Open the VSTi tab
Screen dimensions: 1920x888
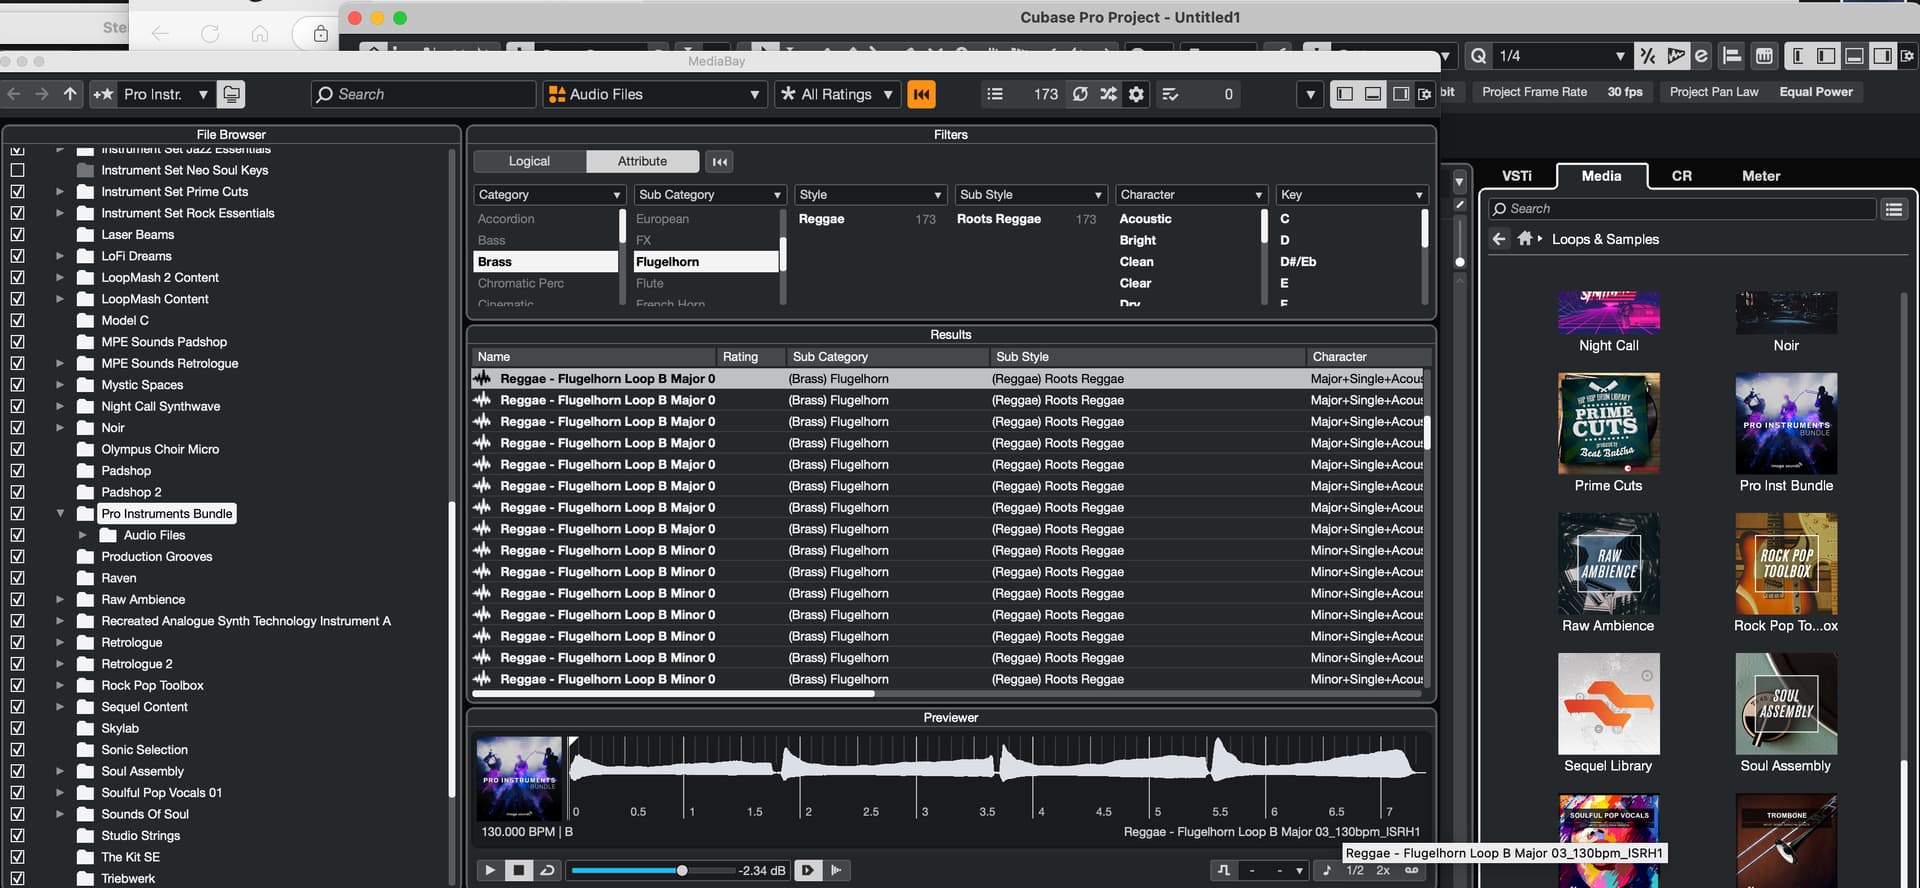(1517, 176)
